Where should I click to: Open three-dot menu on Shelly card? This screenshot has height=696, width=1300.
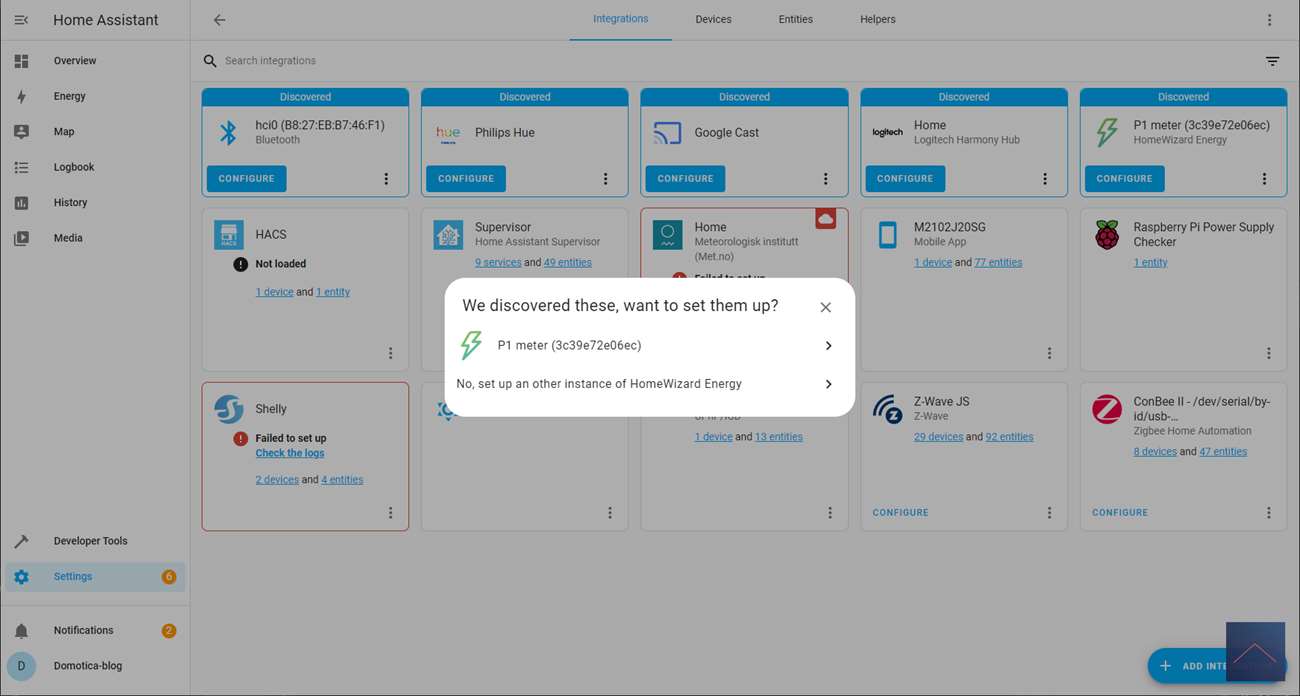pos(390,513)
